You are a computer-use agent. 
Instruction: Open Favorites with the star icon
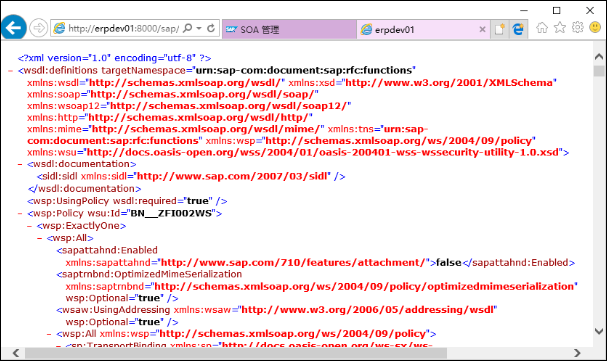point(560,27)
